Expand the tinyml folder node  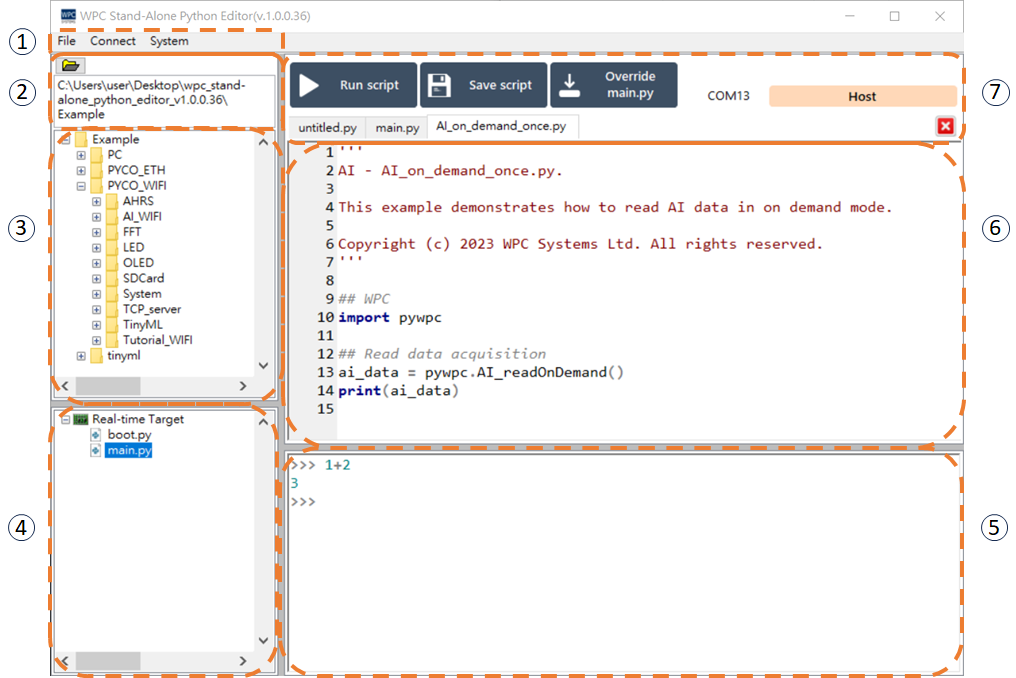click(82, 356)
